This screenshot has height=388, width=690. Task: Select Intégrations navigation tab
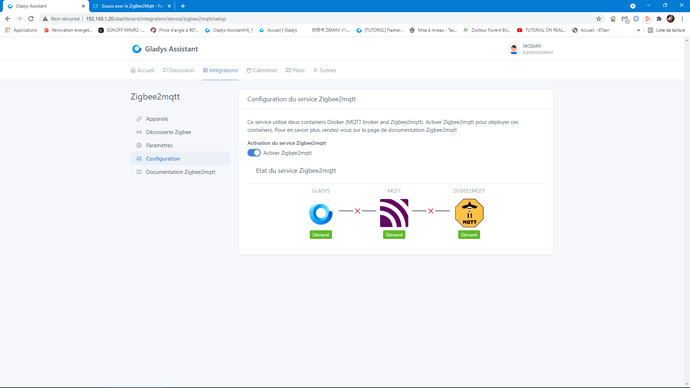point(220,70)
